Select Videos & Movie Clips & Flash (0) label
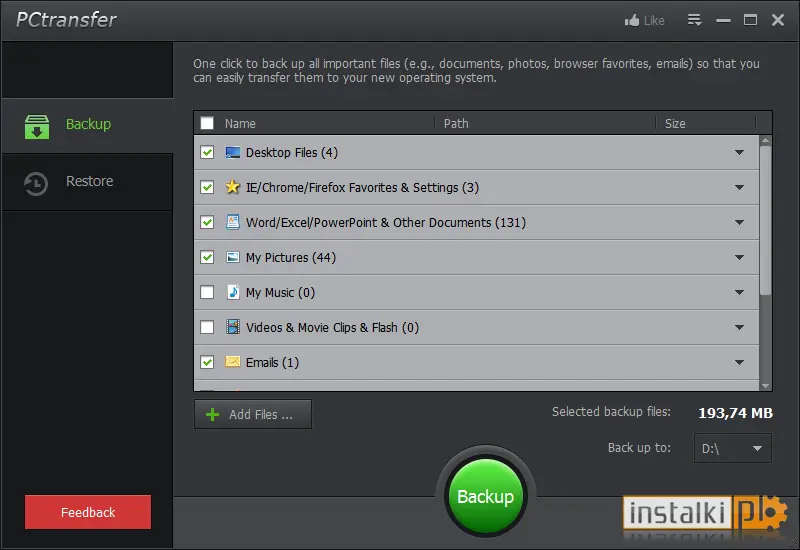 coord(332,328)
